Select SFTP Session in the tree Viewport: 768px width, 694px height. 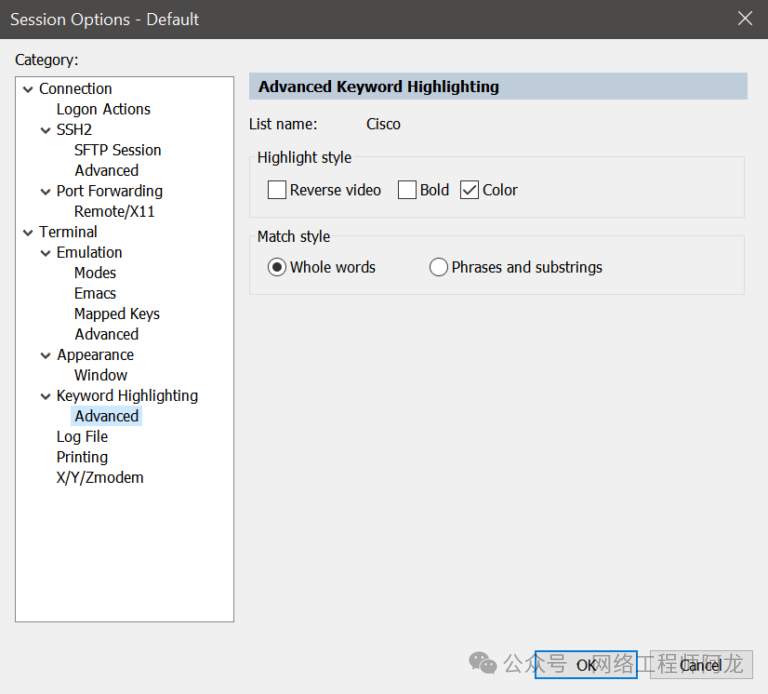click(x=117, y=150)
